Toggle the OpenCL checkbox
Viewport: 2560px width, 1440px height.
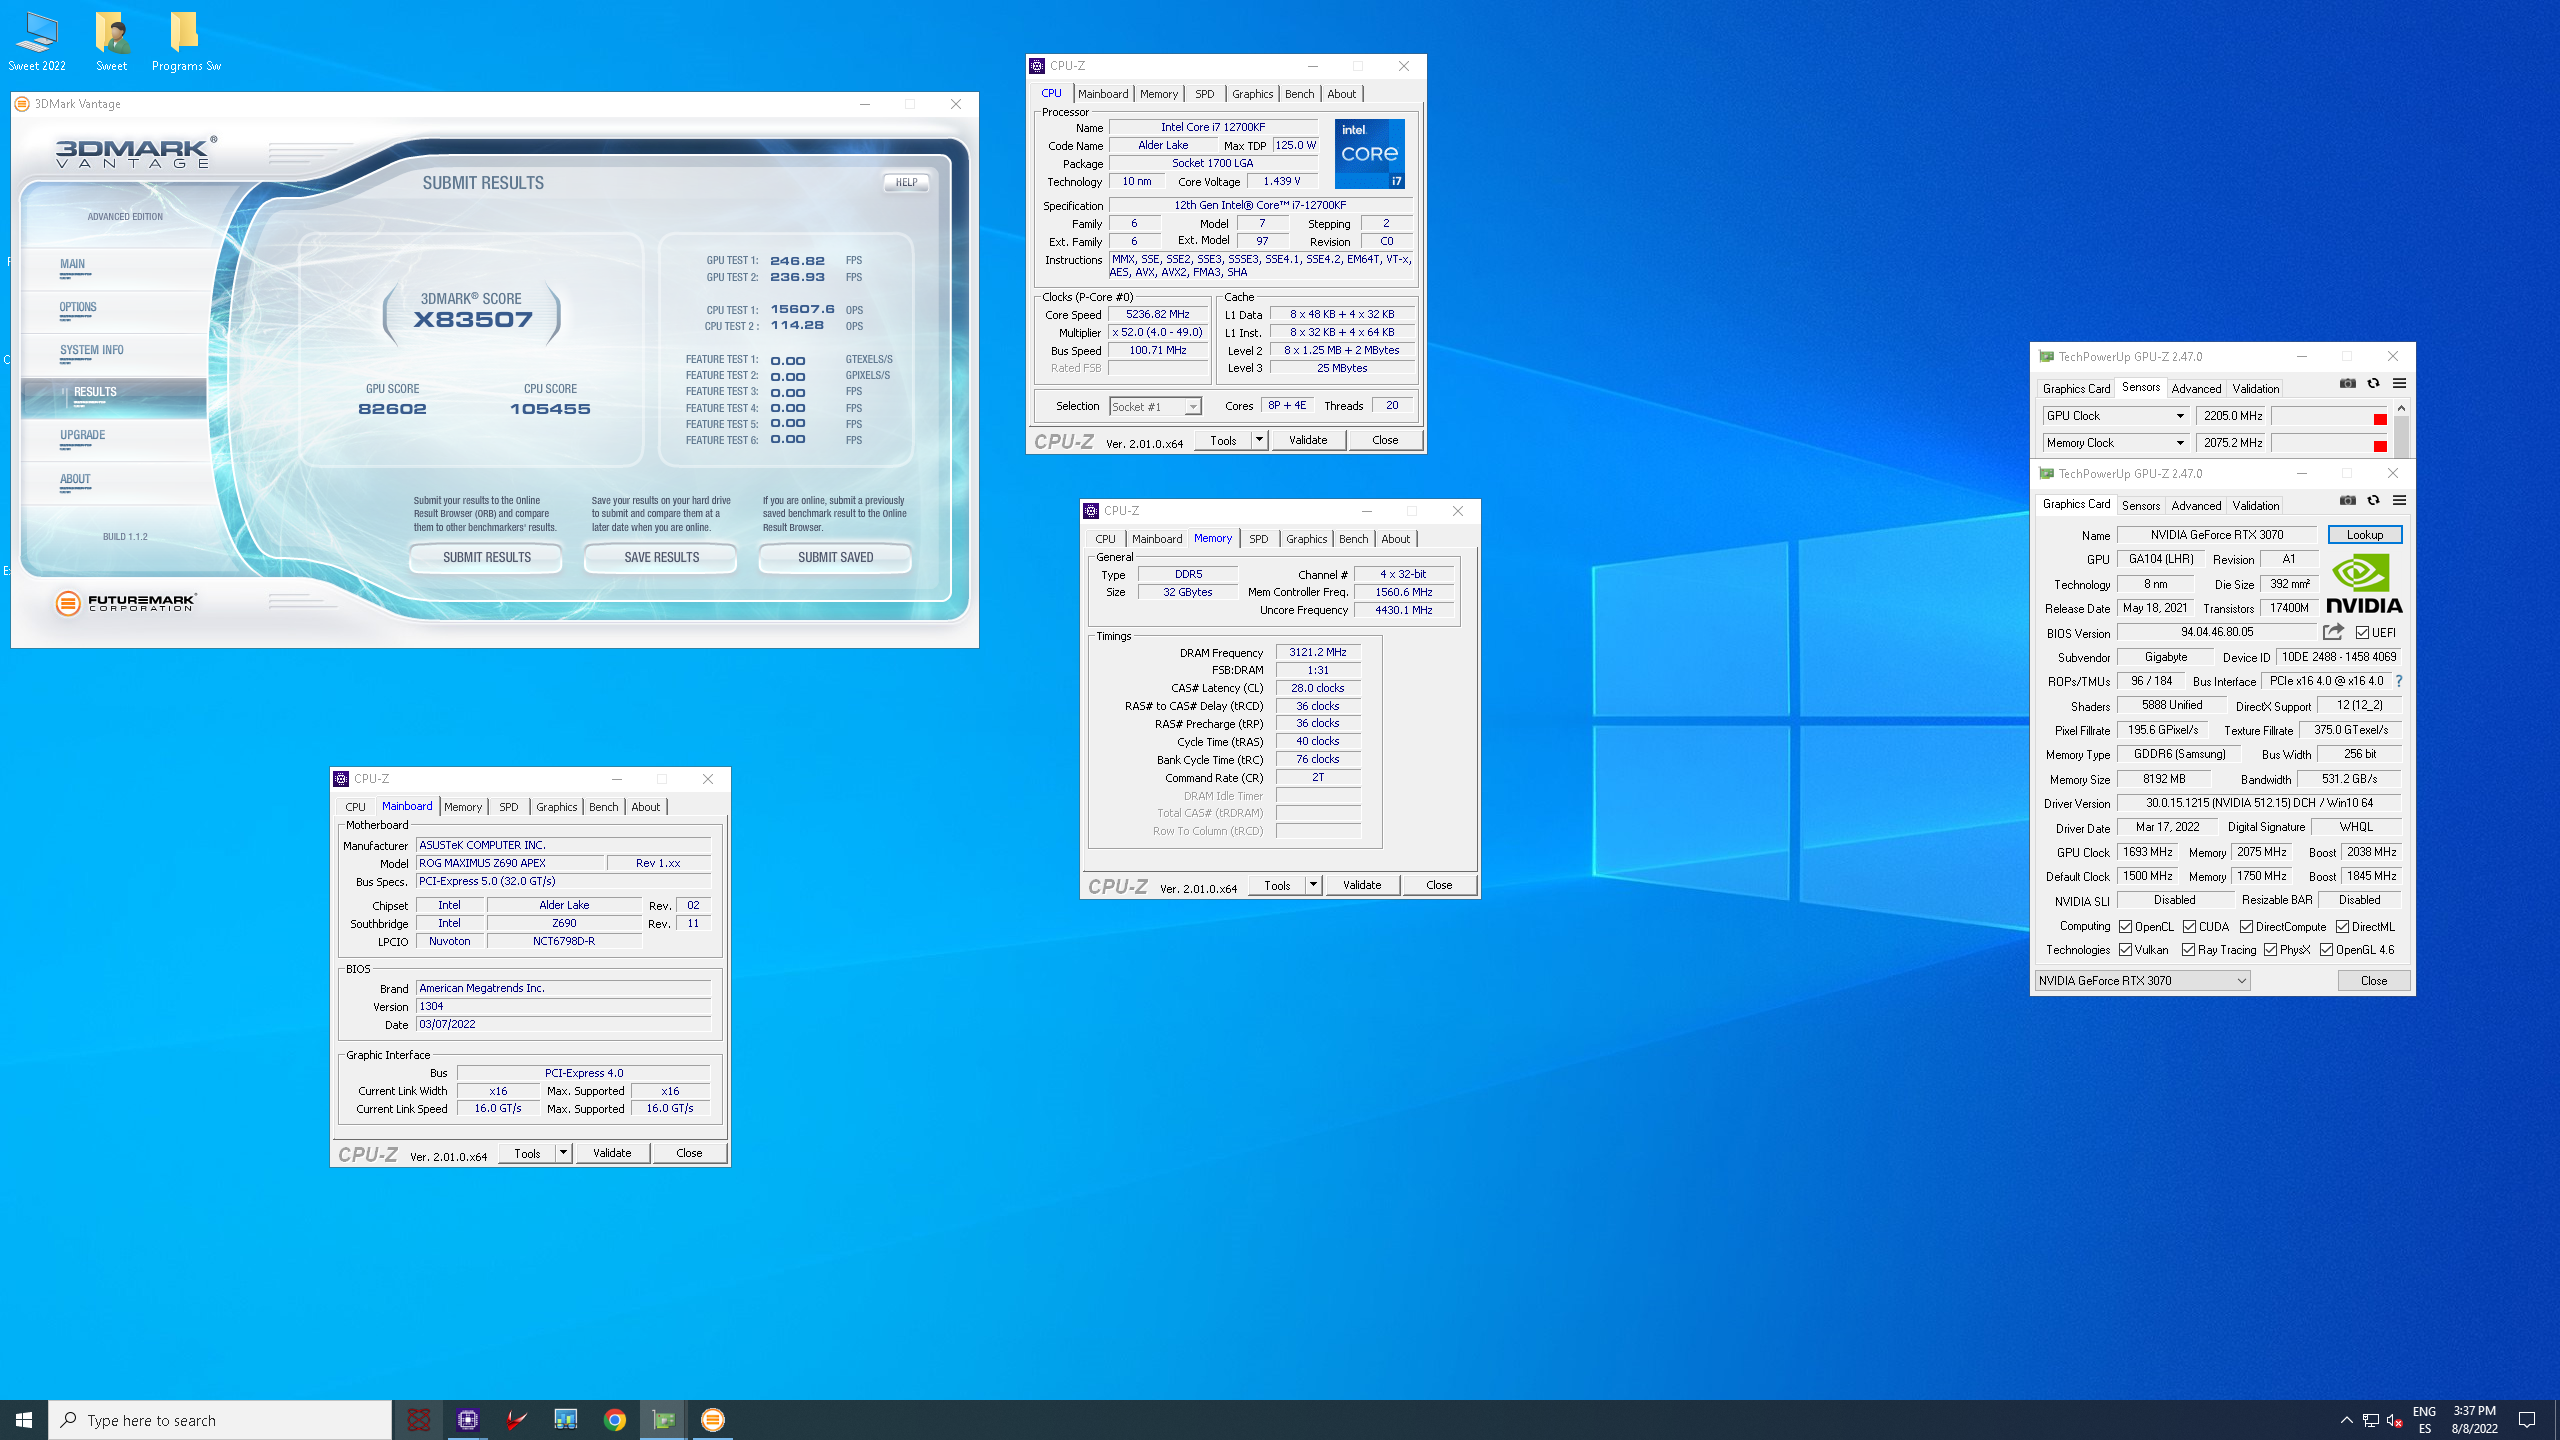(2126, 927)
